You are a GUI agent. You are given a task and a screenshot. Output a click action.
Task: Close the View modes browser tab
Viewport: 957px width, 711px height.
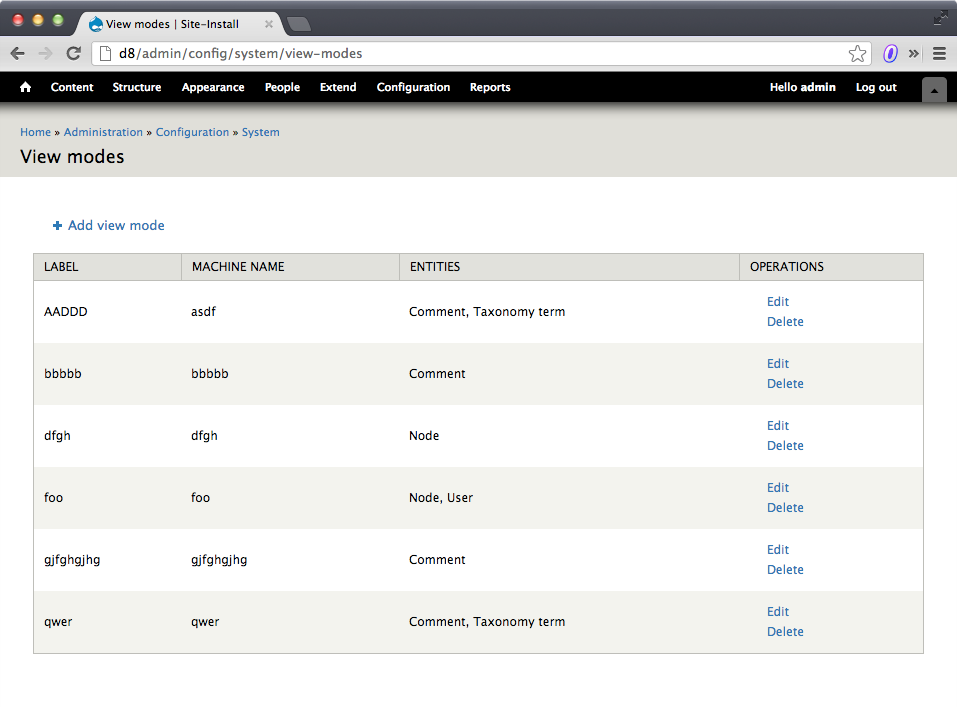click(269, 24)
